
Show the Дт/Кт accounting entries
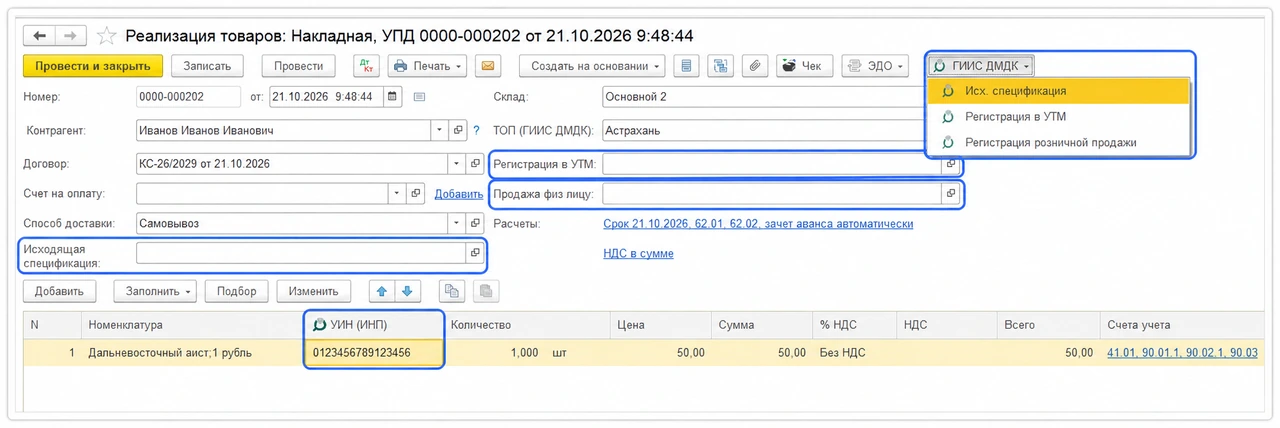tap(367, 66)
